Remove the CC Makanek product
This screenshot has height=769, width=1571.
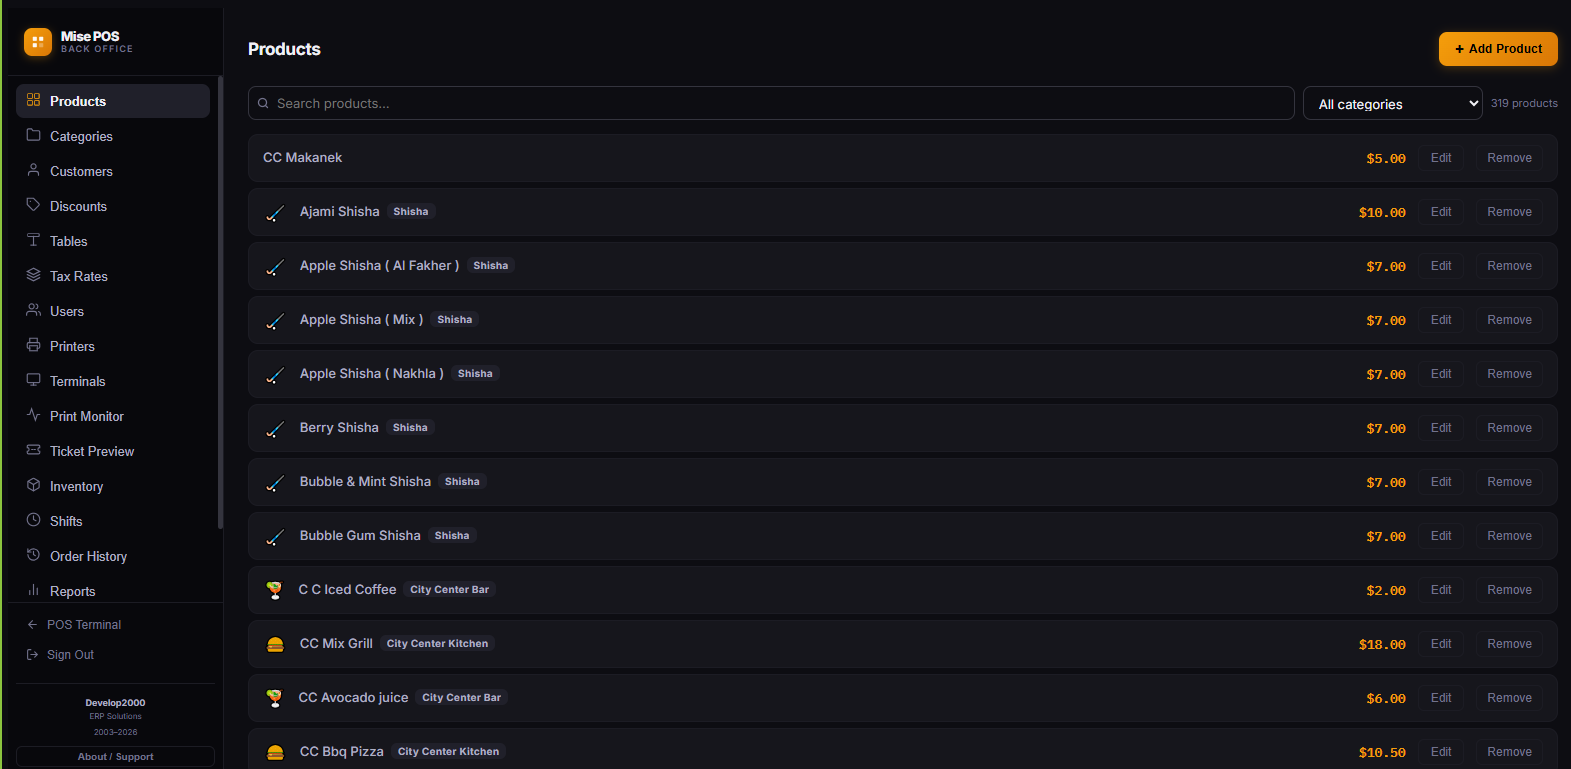point(1509,158)
